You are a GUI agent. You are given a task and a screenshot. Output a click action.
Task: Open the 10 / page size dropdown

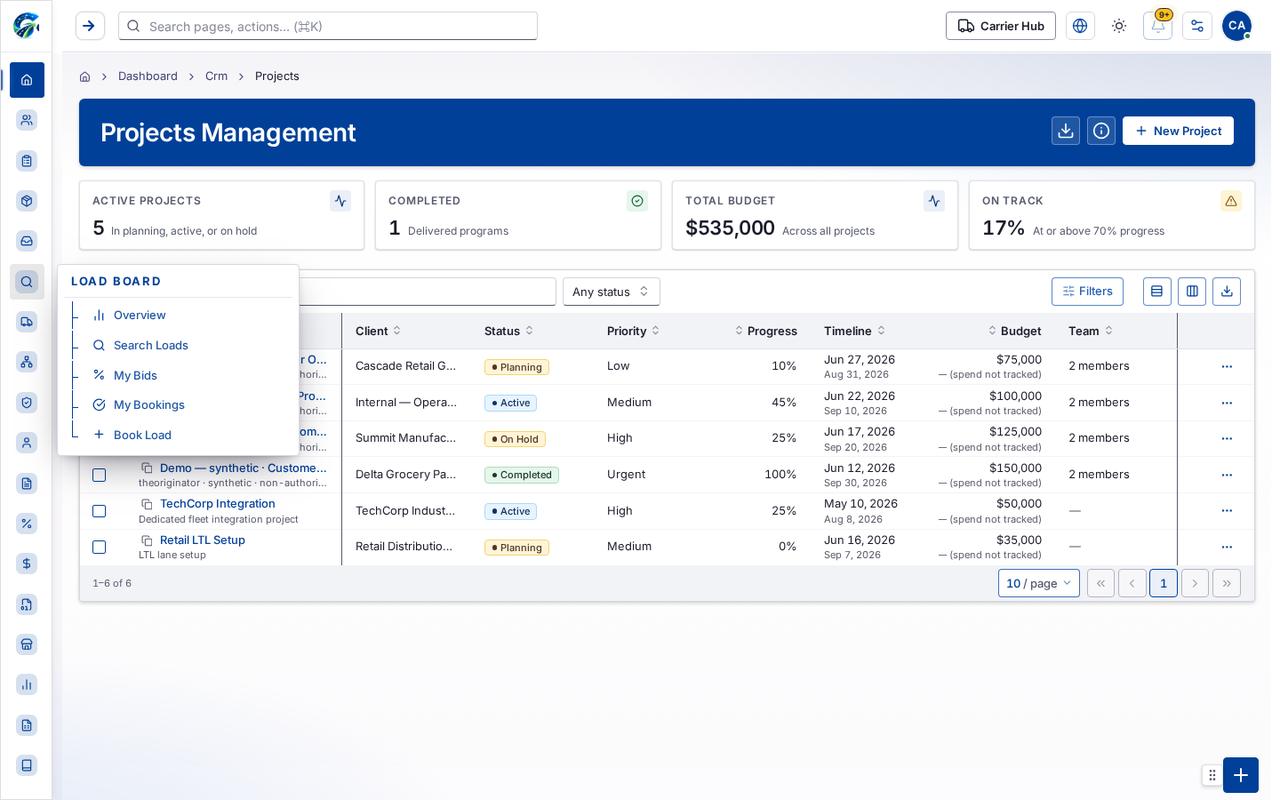[x=1039, y=583]
